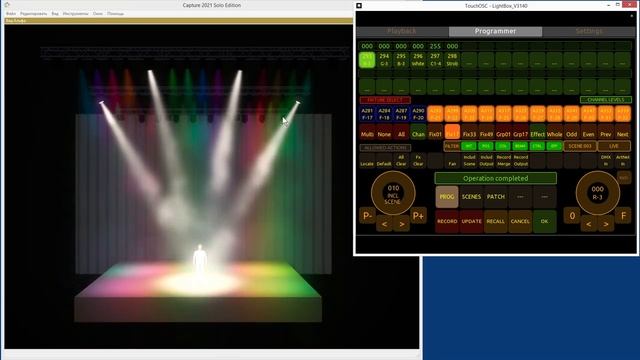Jump to Fix49 fixture page
This screenshot has height=360, width=640.
486,133
